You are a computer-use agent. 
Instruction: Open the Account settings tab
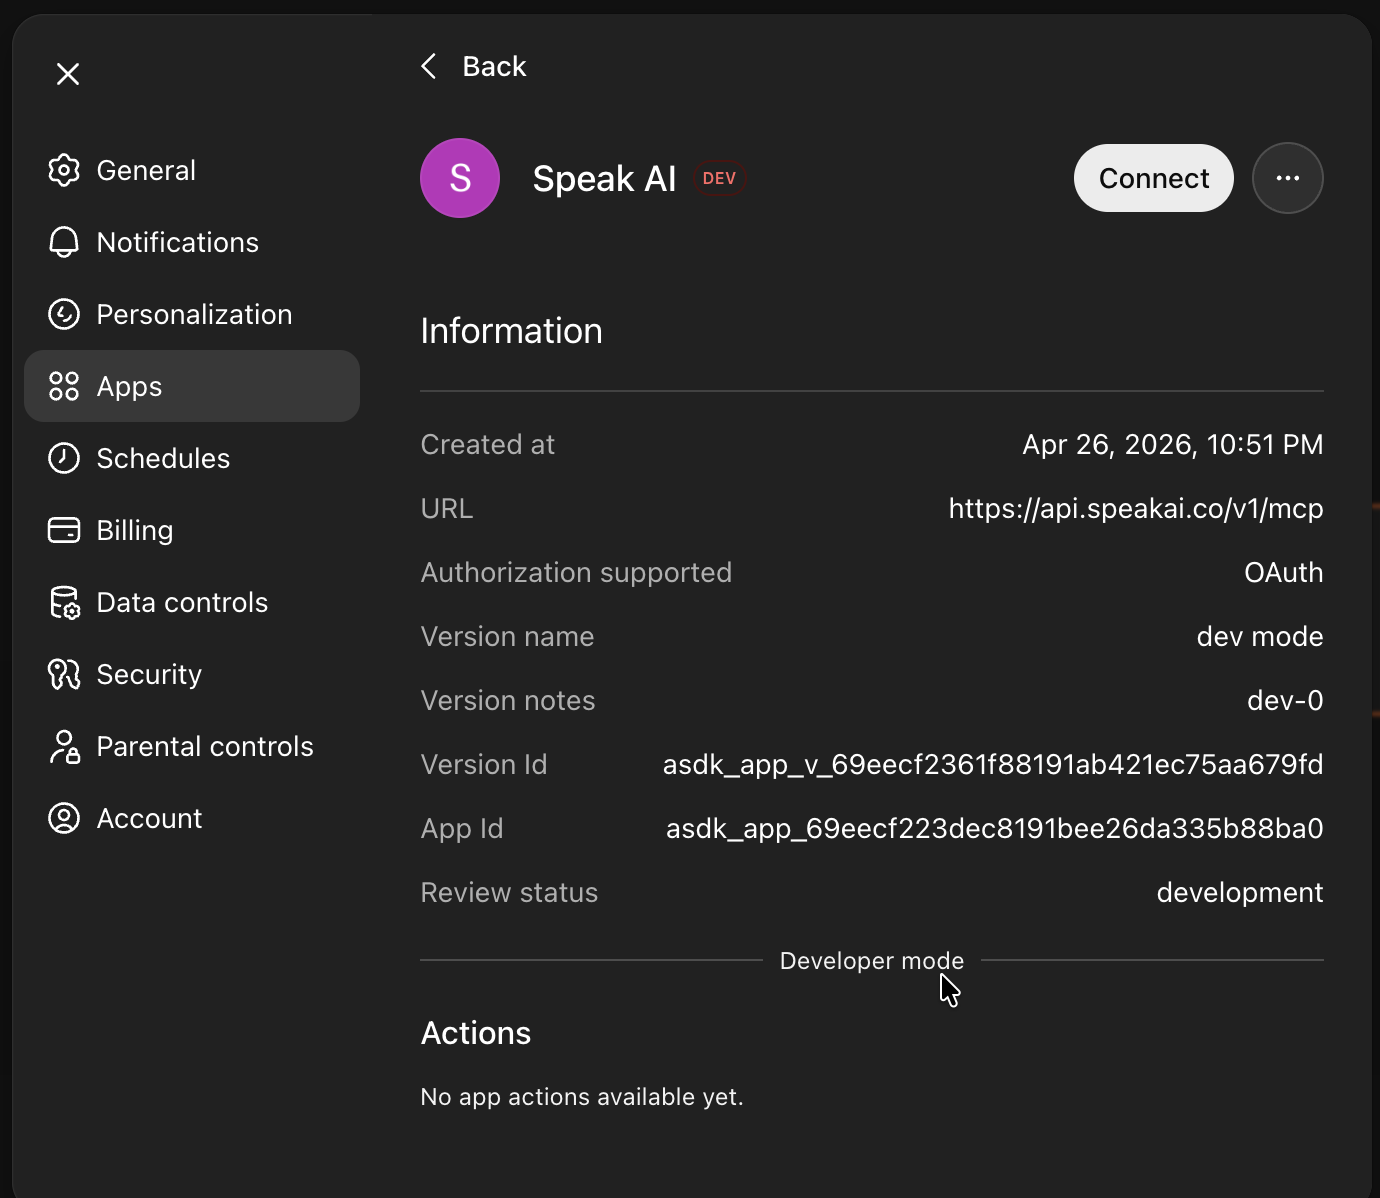point(192,818)
